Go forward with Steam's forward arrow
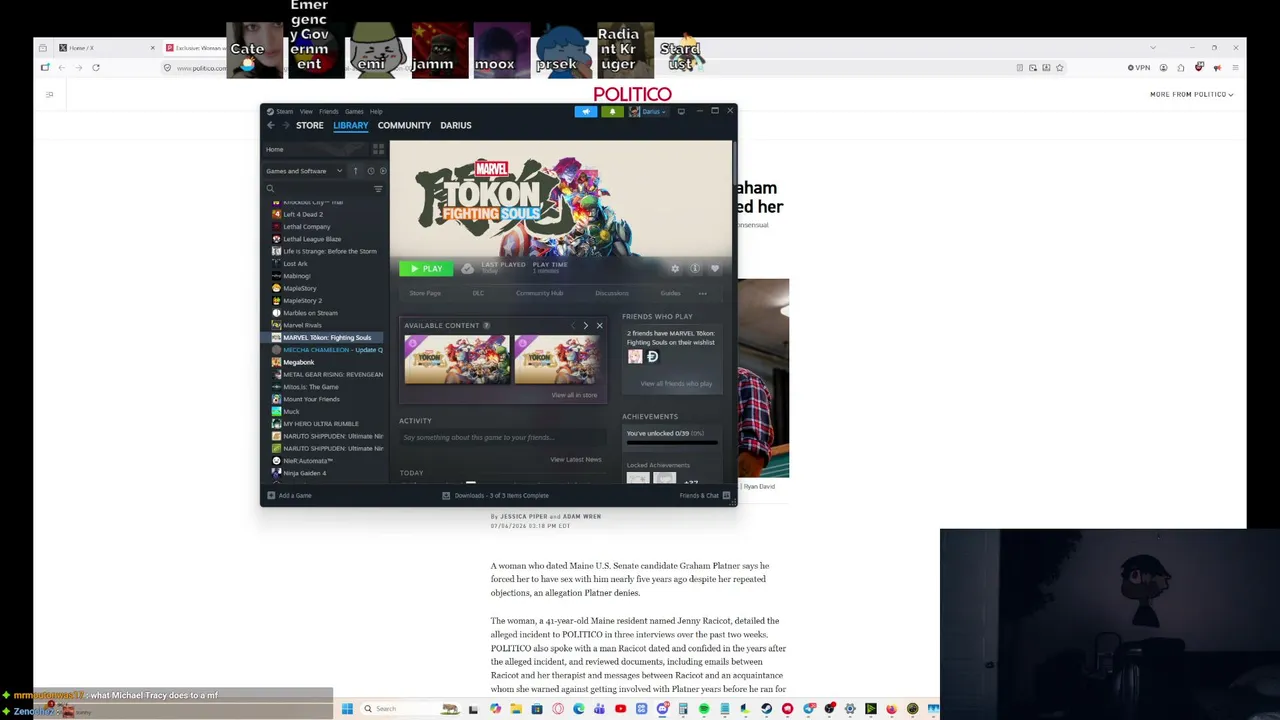This screenshot has width=1280, height=720. pyautogui.click(x=286, y=125)
